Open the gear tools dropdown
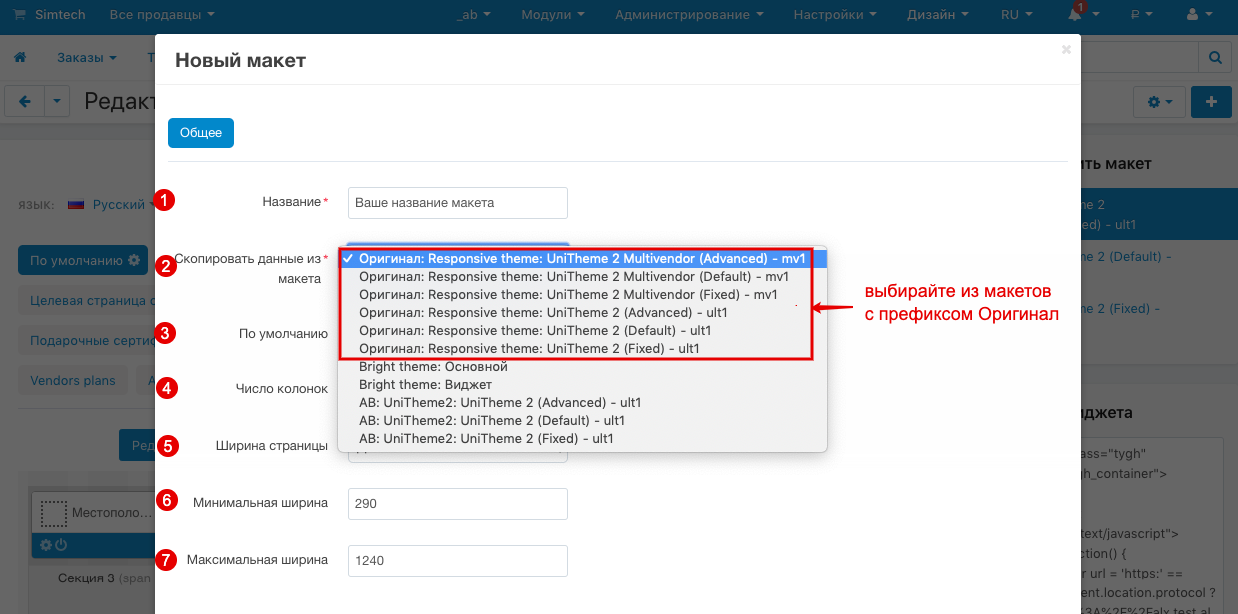The width and height of the screenshot is (1238, 614). (x=1159, y=102)
